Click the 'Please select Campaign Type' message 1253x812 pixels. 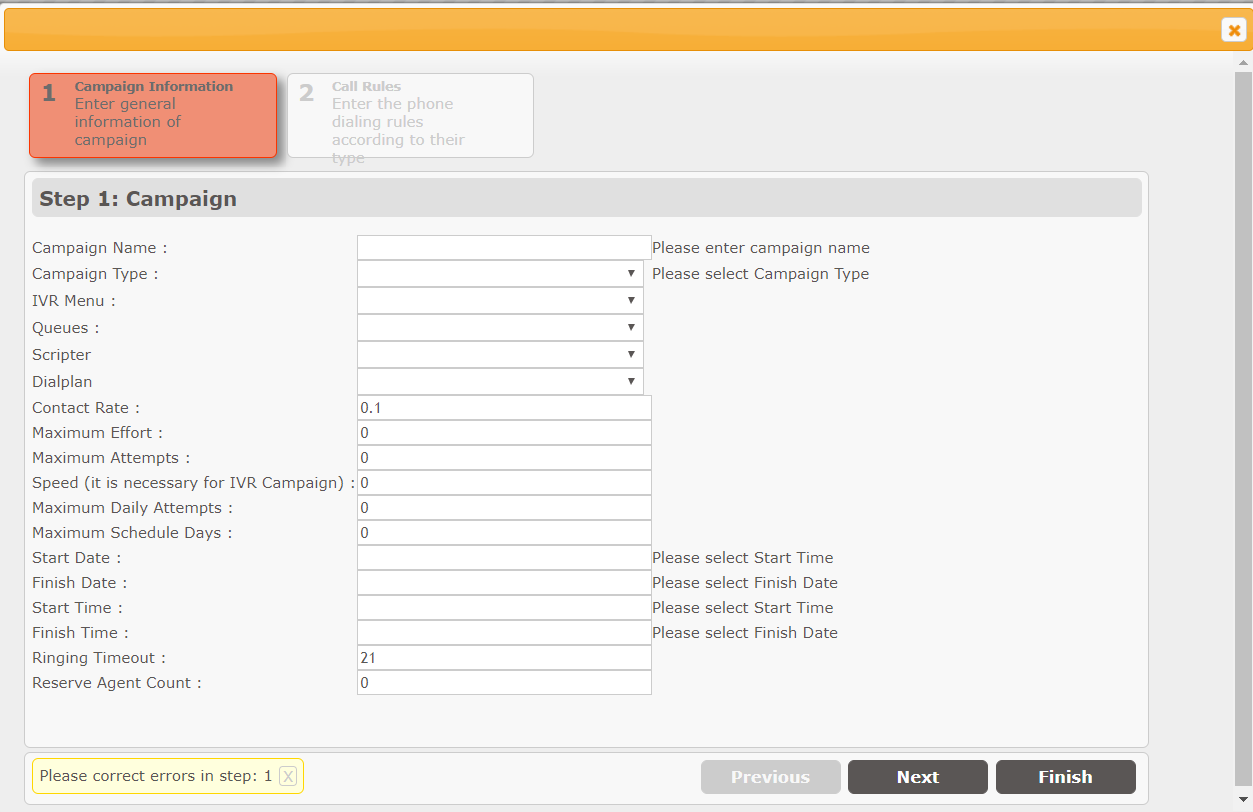761,274
